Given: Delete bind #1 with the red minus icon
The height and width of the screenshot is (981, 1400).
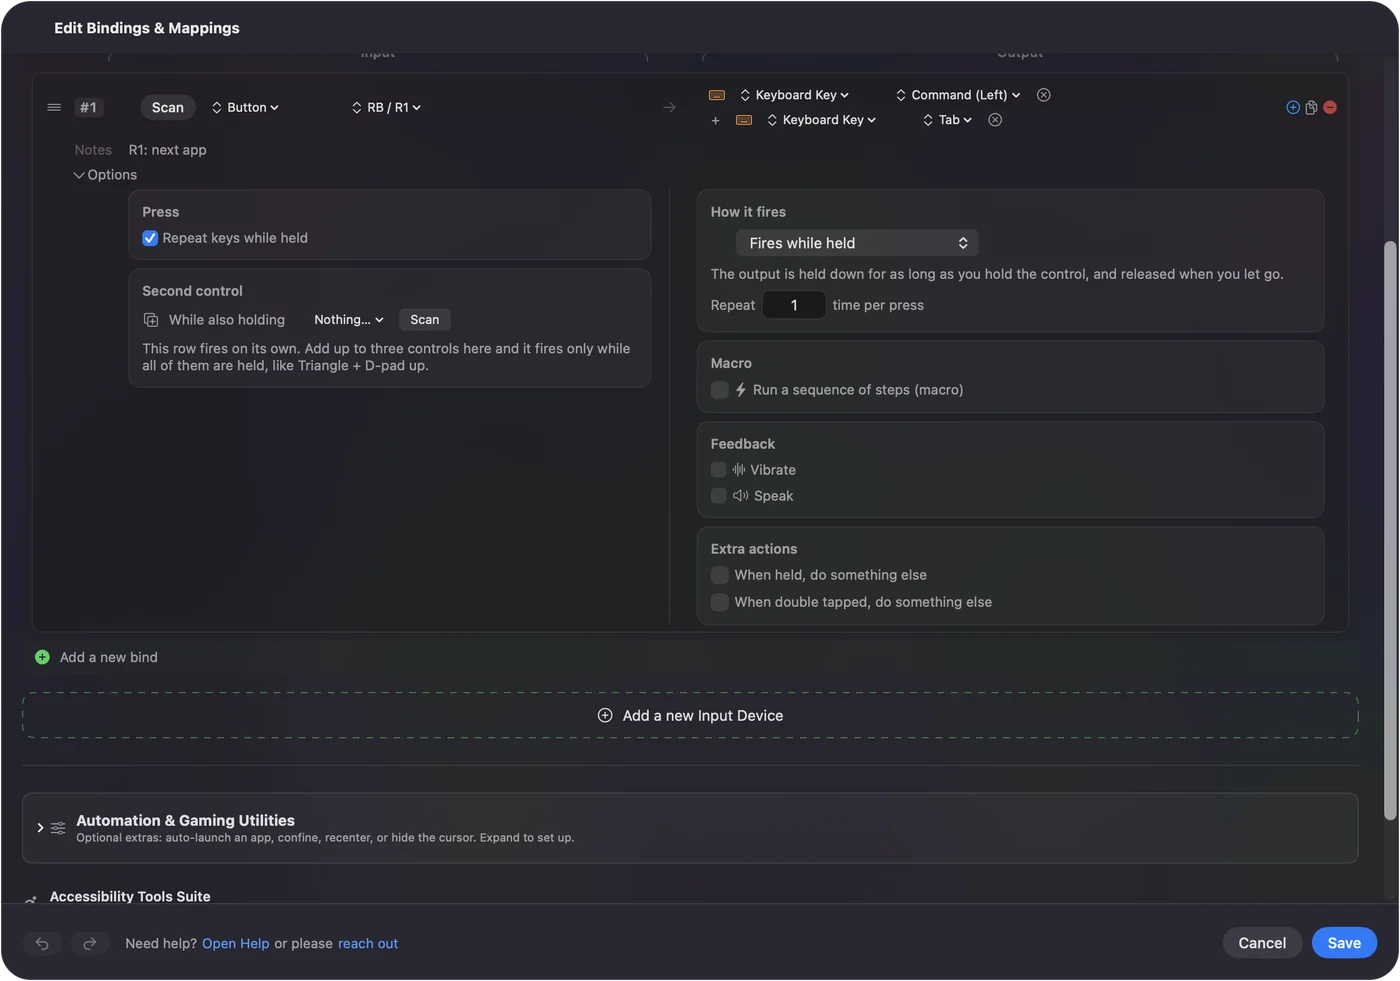Looking at the screenshot, I should click(x=1330, y=107).
